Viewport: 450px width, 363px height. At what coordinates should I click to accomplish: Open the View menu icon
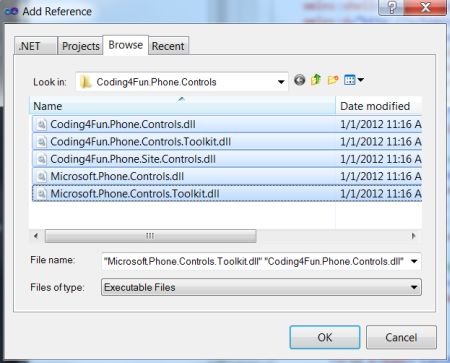click(350, 80)
